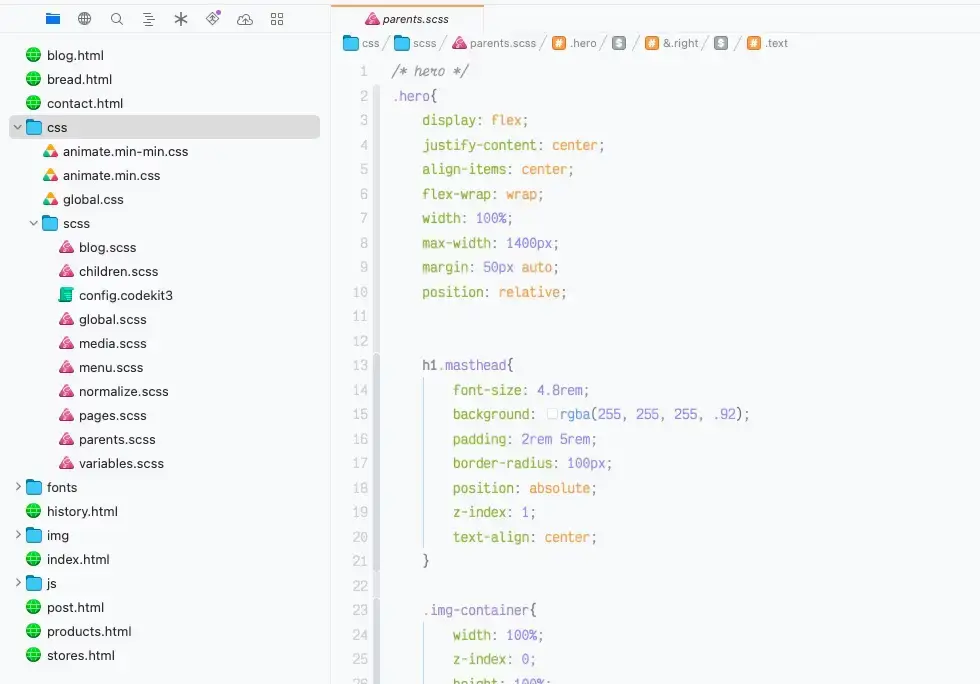
Task: Open animate.min-min.css file
Action: pos(125,151)
